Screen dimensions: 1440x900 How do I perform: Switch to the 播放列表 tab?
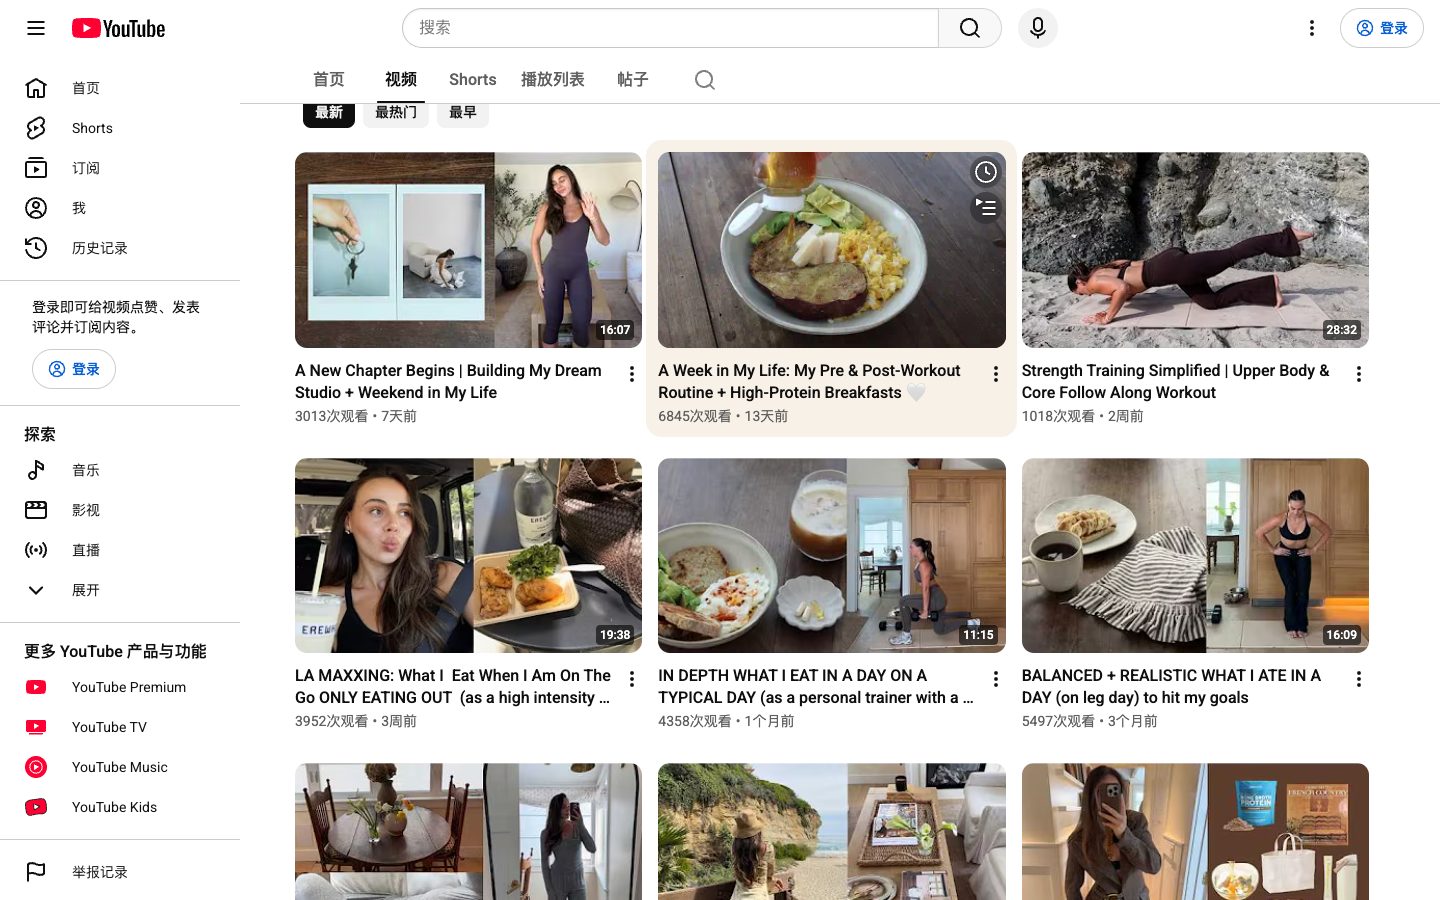(553, 80)
